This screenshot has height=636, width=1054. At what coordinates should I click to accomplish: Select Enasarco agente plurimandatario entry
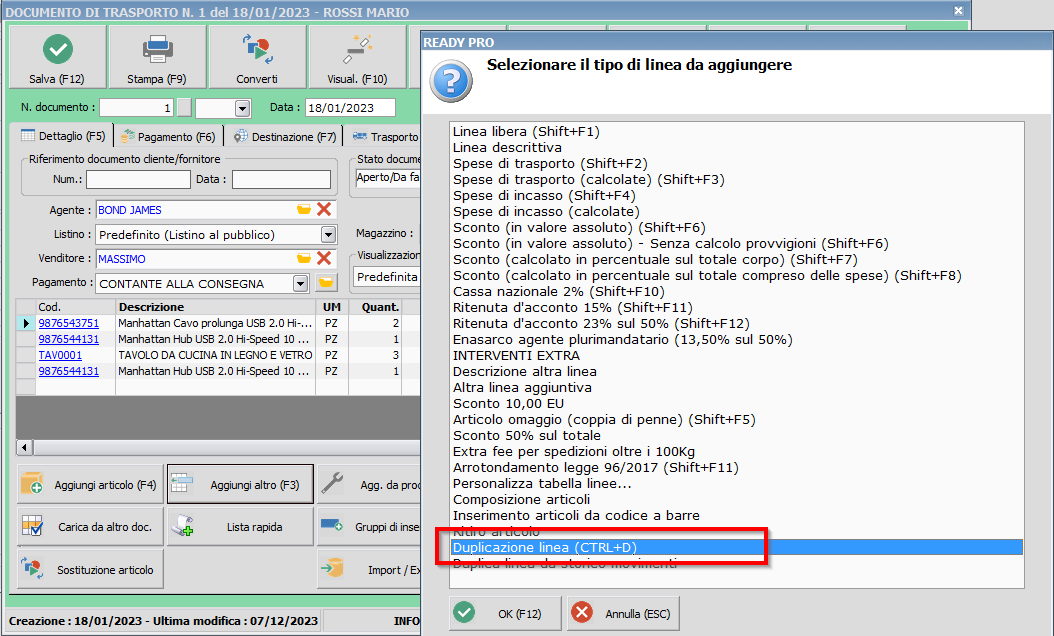pyautogui.click(x=623, y=340)
